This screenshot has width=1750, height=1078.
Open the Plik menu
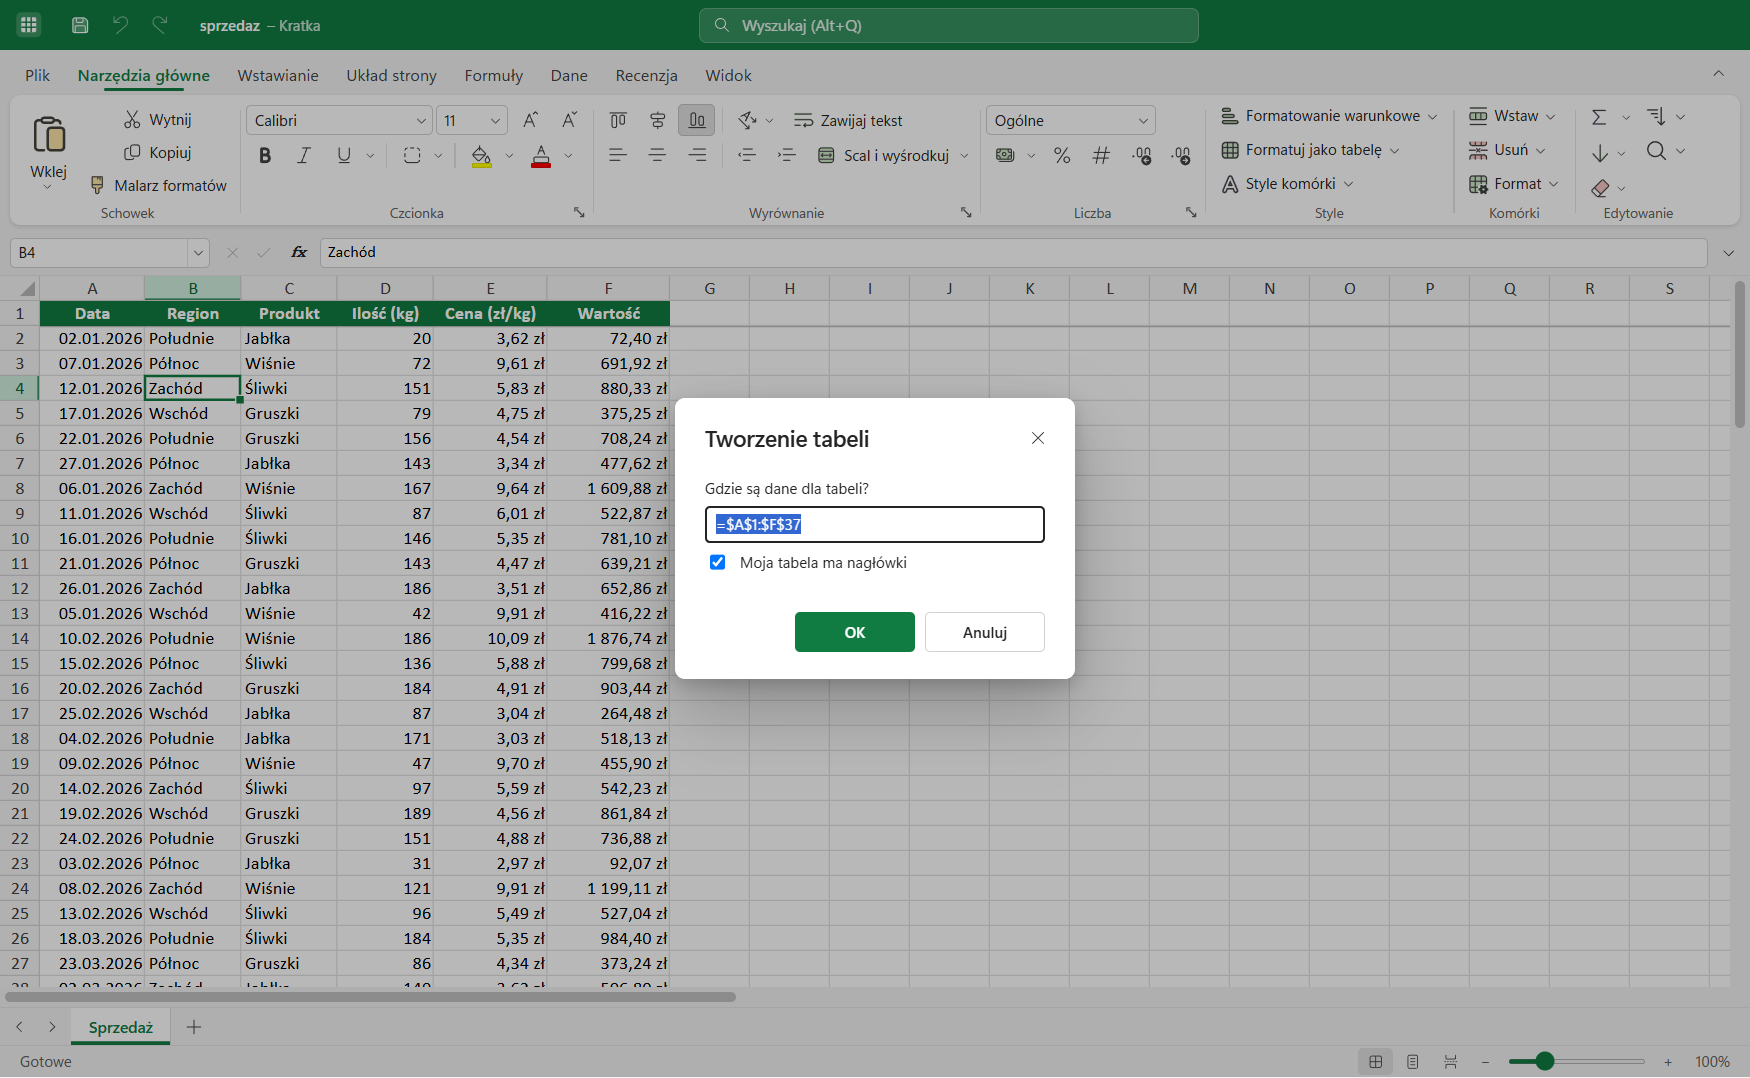click(x=37, y=76)
